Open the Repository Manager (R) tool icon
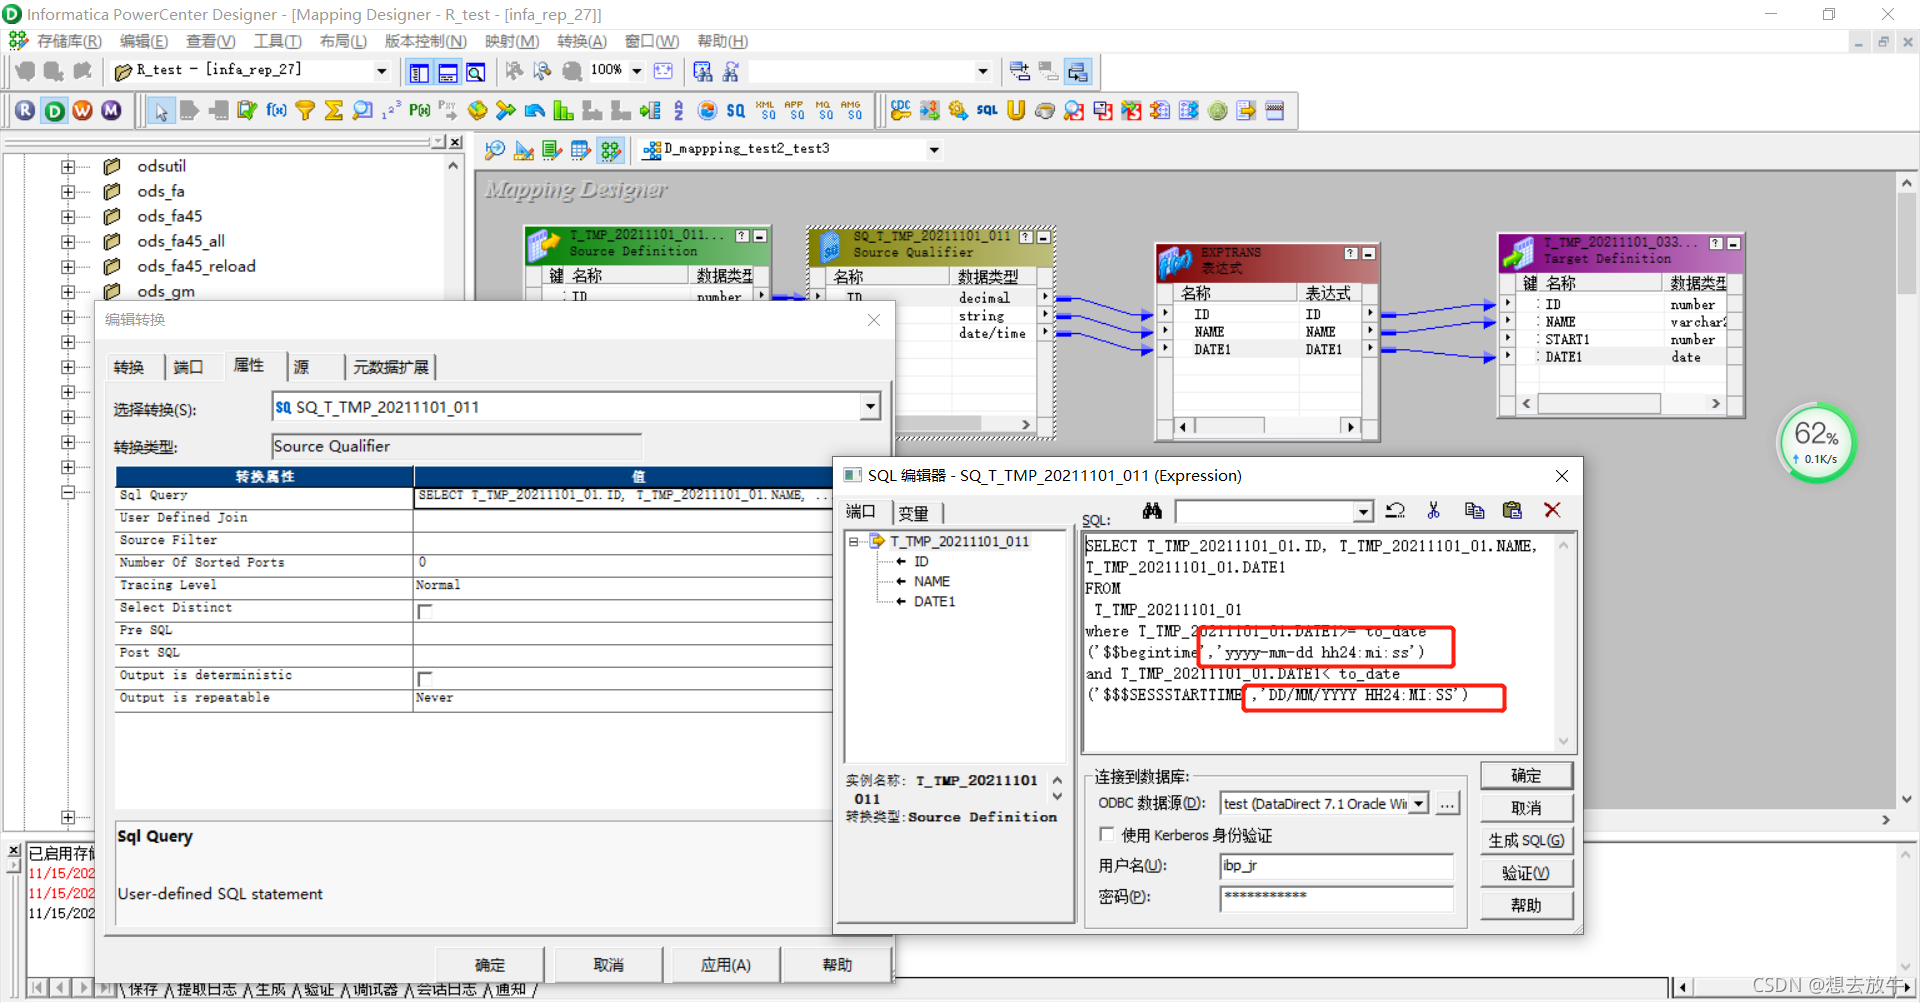The image size is (1920, 1003). [x=25, y=110]
